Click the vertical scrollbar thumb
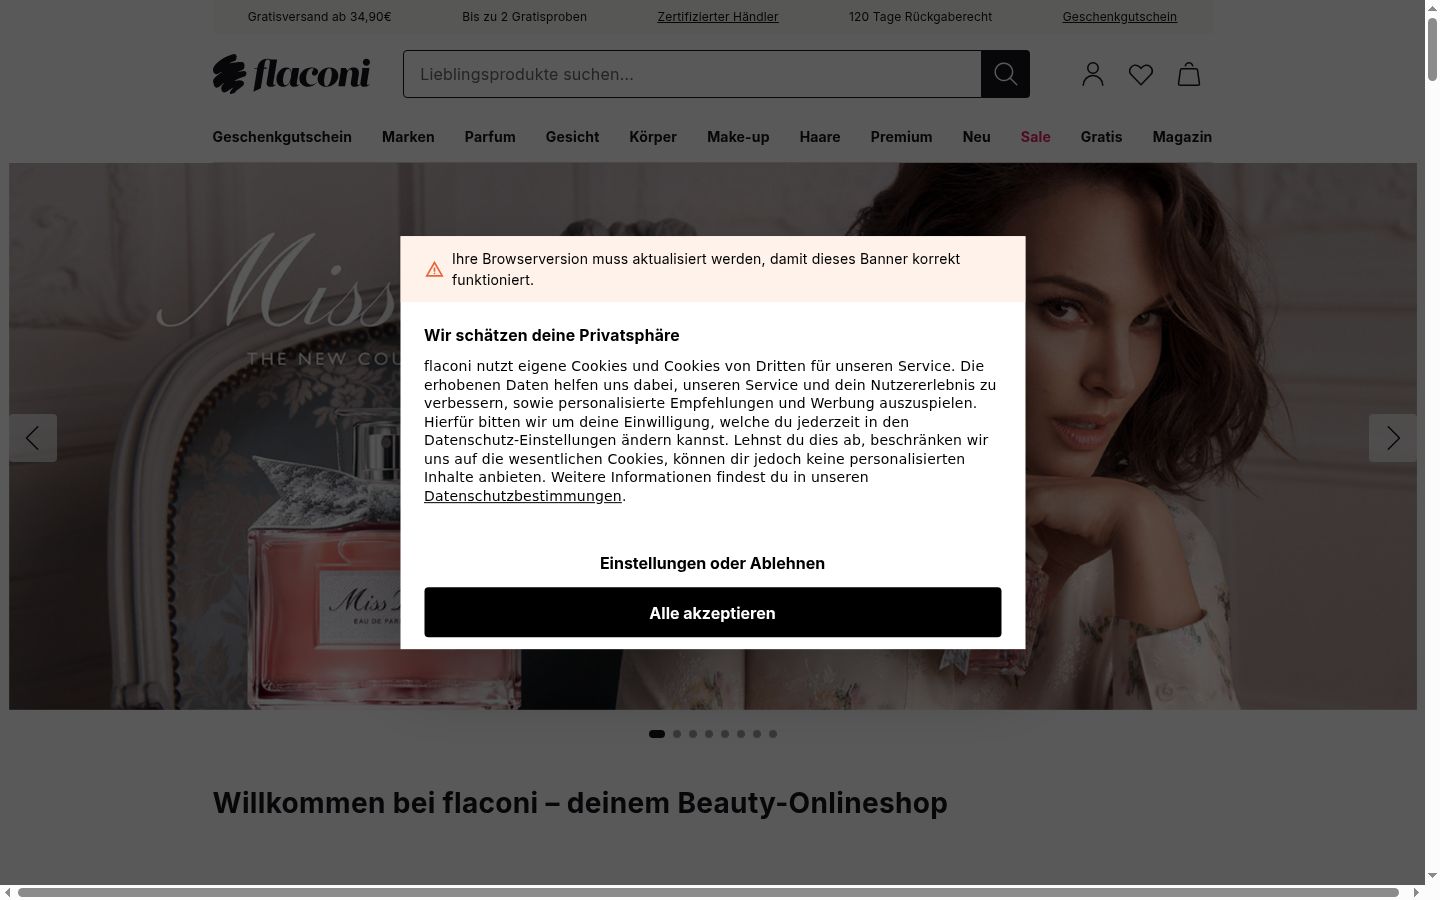This screenshot has height=900, width=1440. coord(1432,48)
